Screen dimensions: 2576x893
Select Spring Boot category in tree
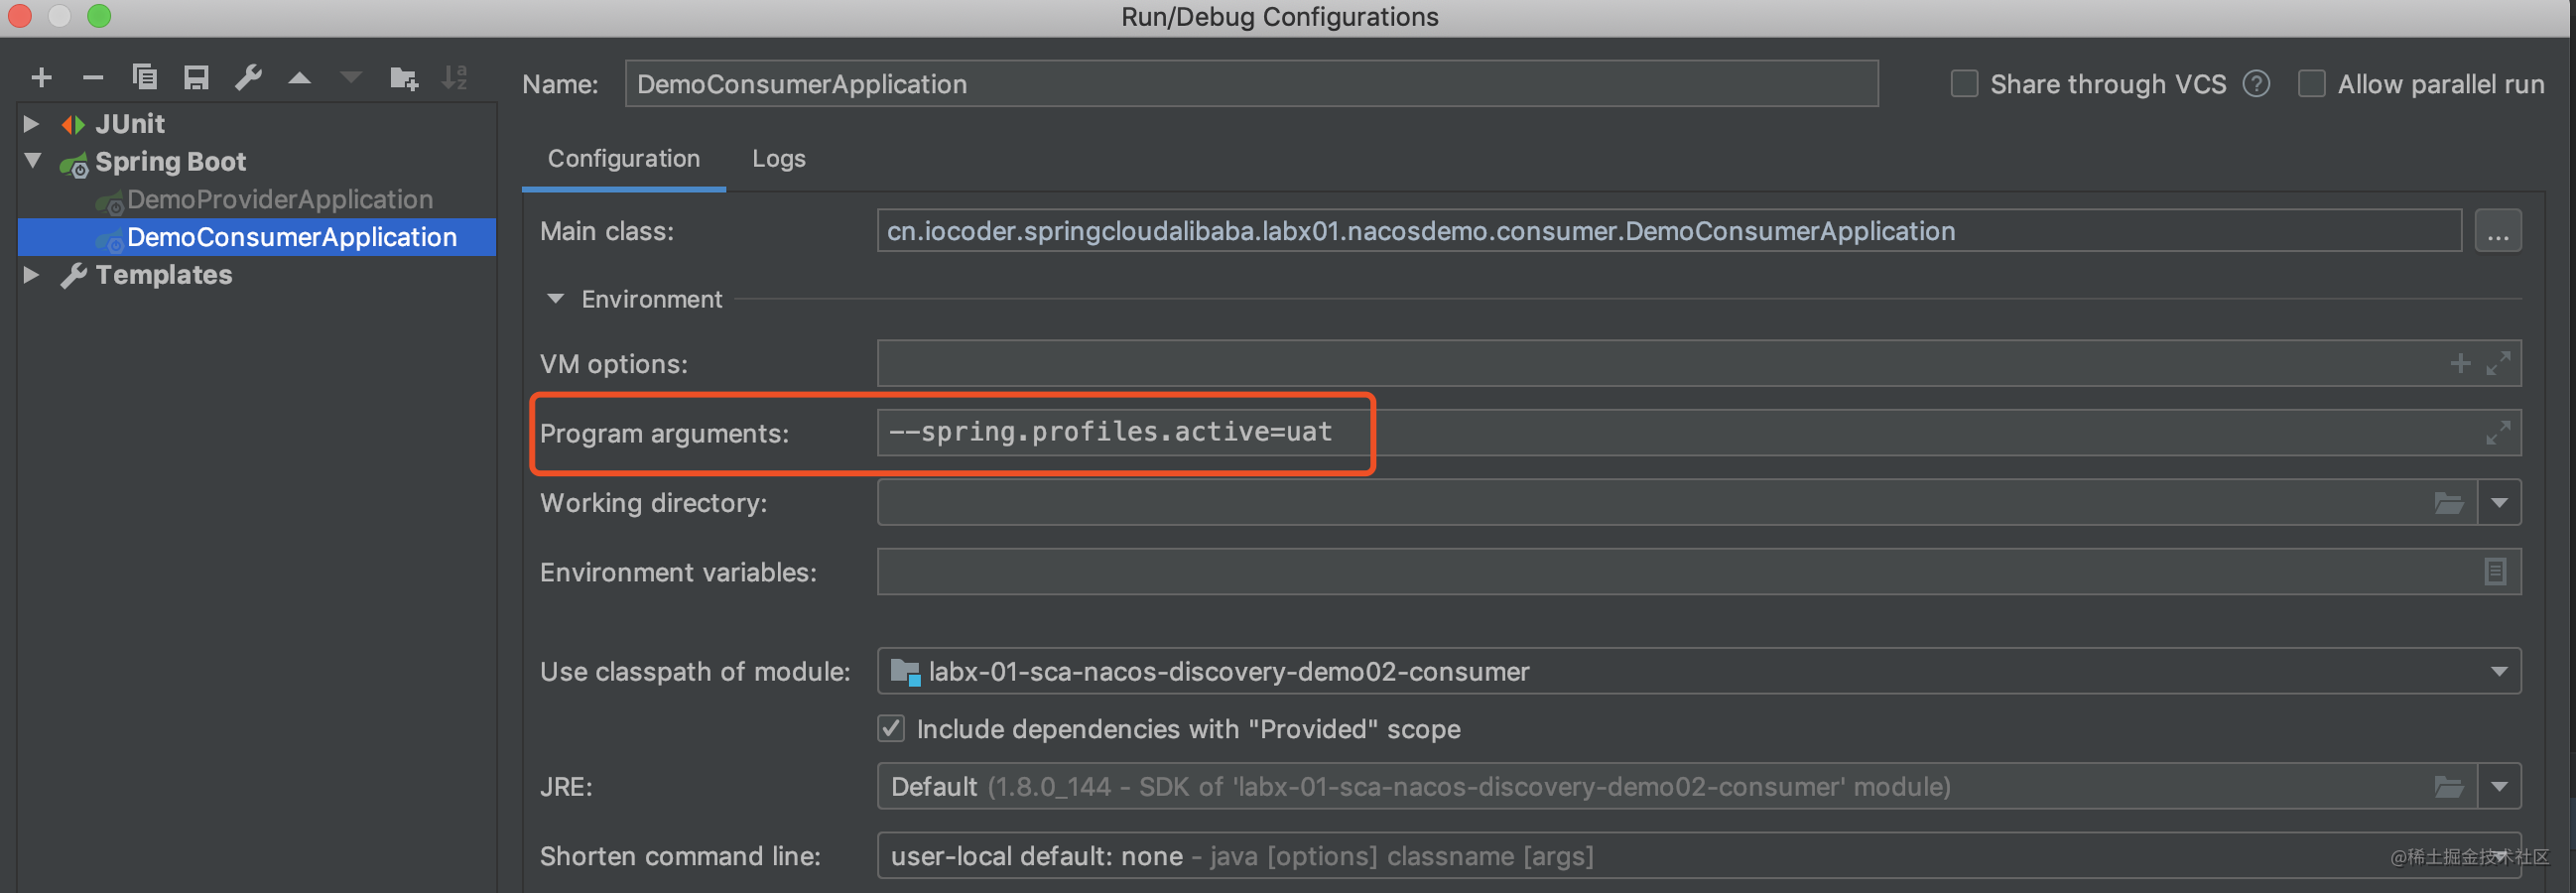pyautogui.click(x=170, y=162)
